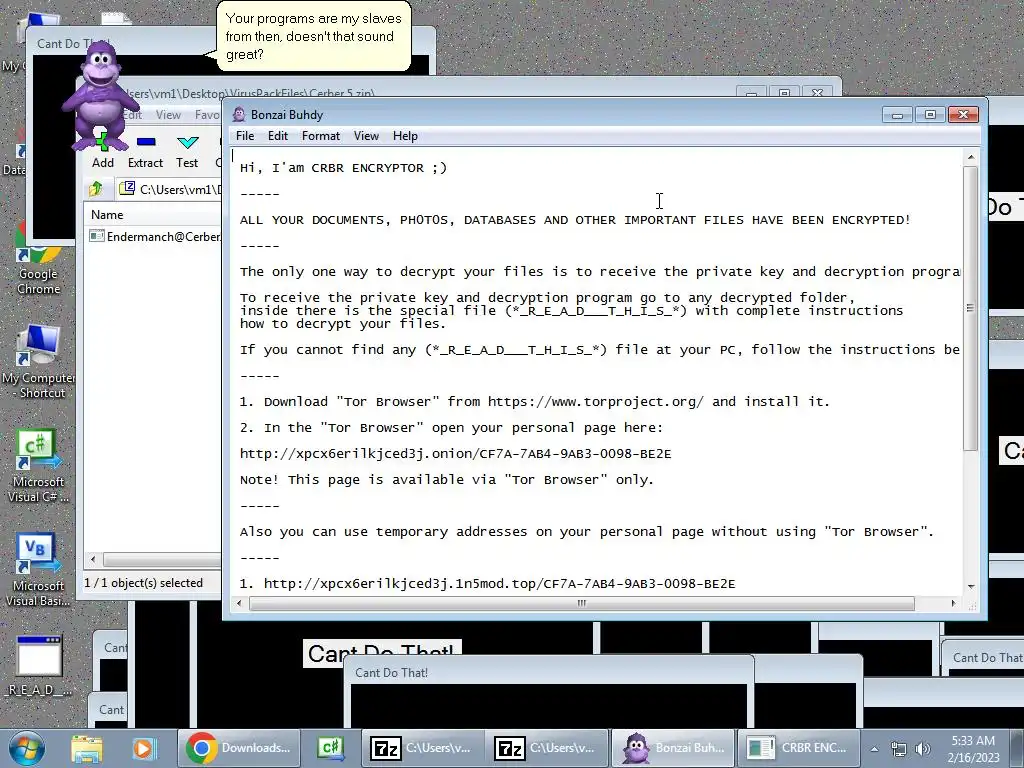
Task: Open the _R_E_A_D_ file on desktop
Action: click(38, 665)
